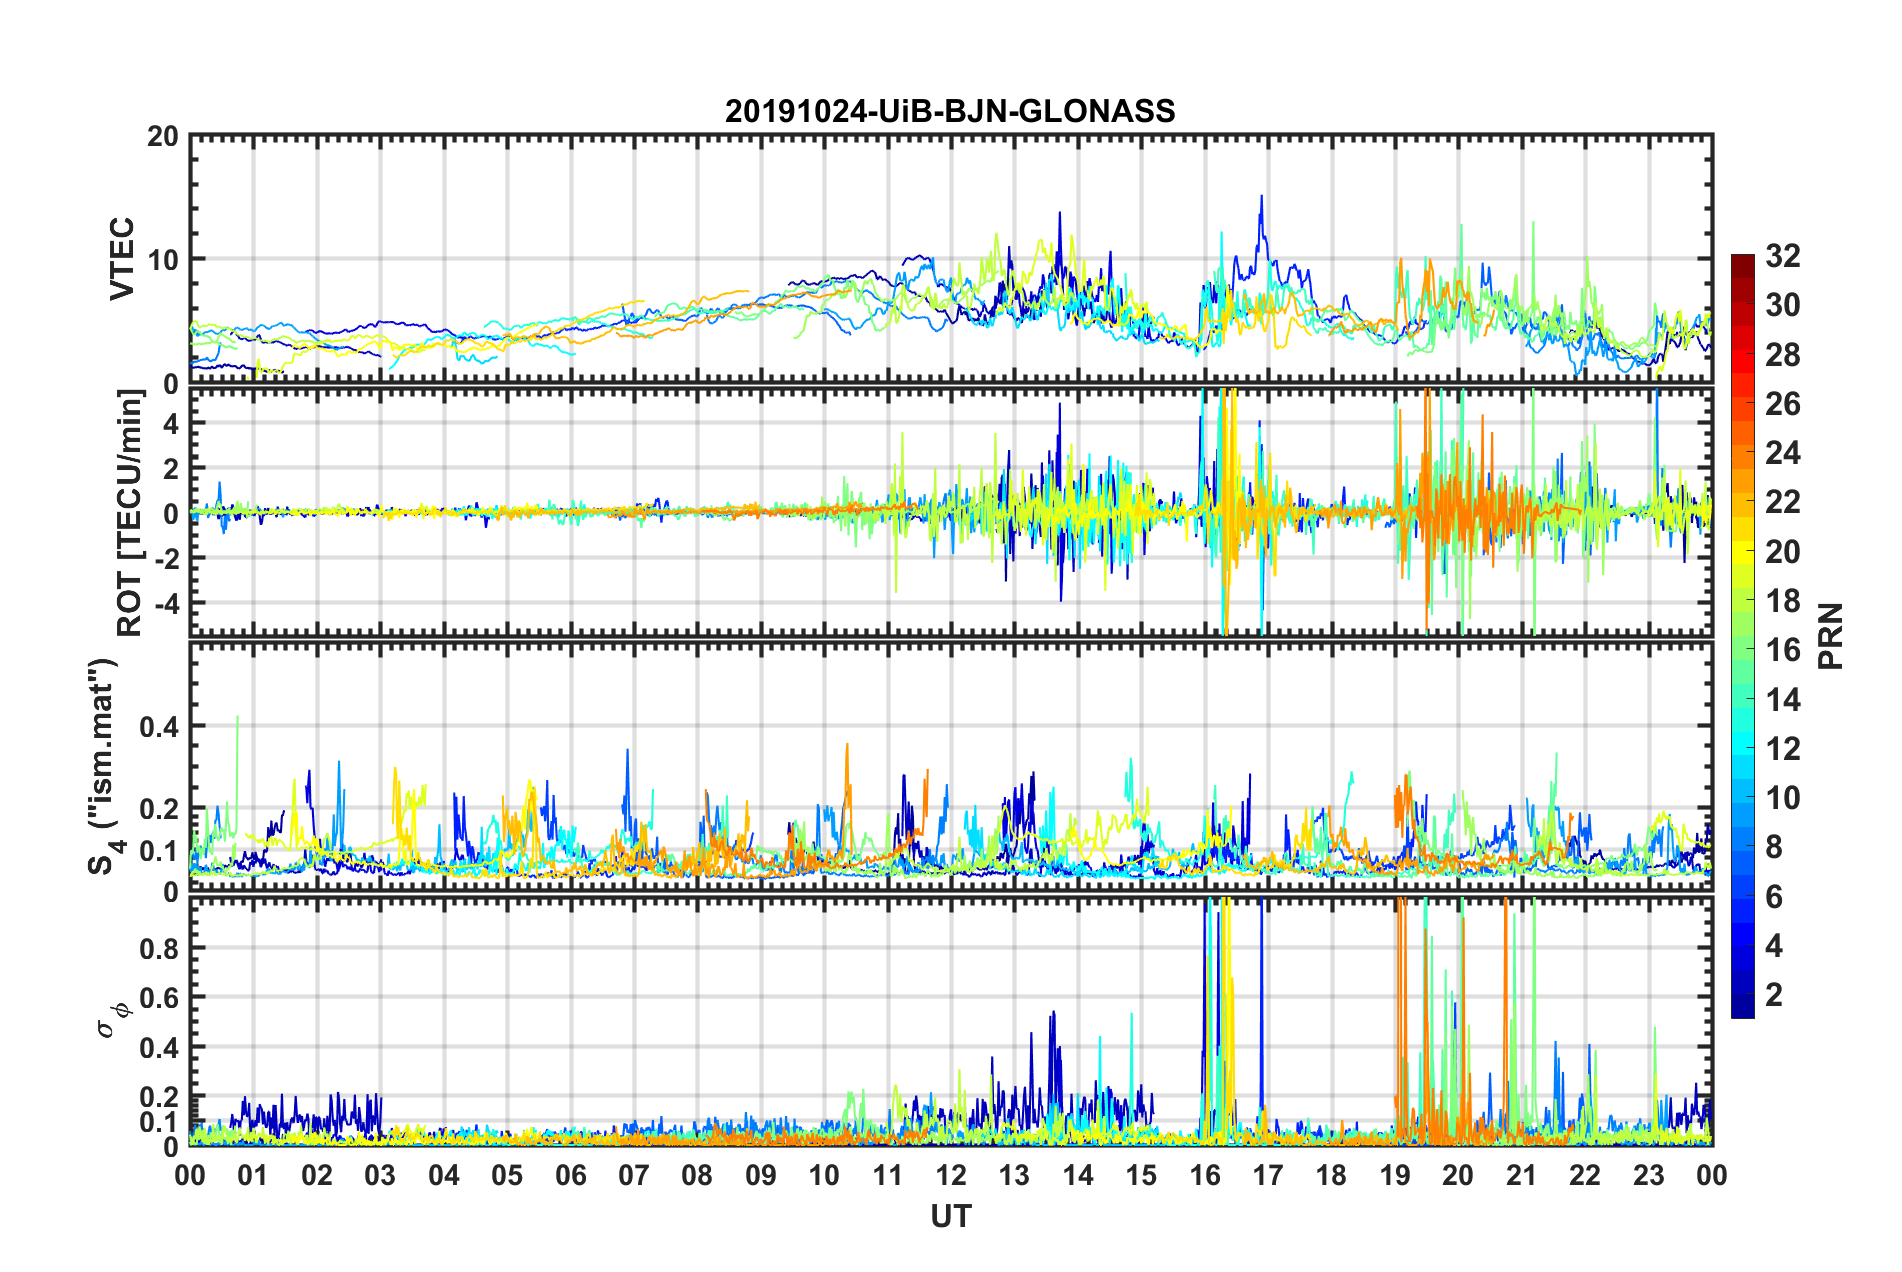Select the 0.8 tick on the sigma-phi axis
Image resolution: width=1902 pixels, height=1272 pixels.
tap(159, 948)
